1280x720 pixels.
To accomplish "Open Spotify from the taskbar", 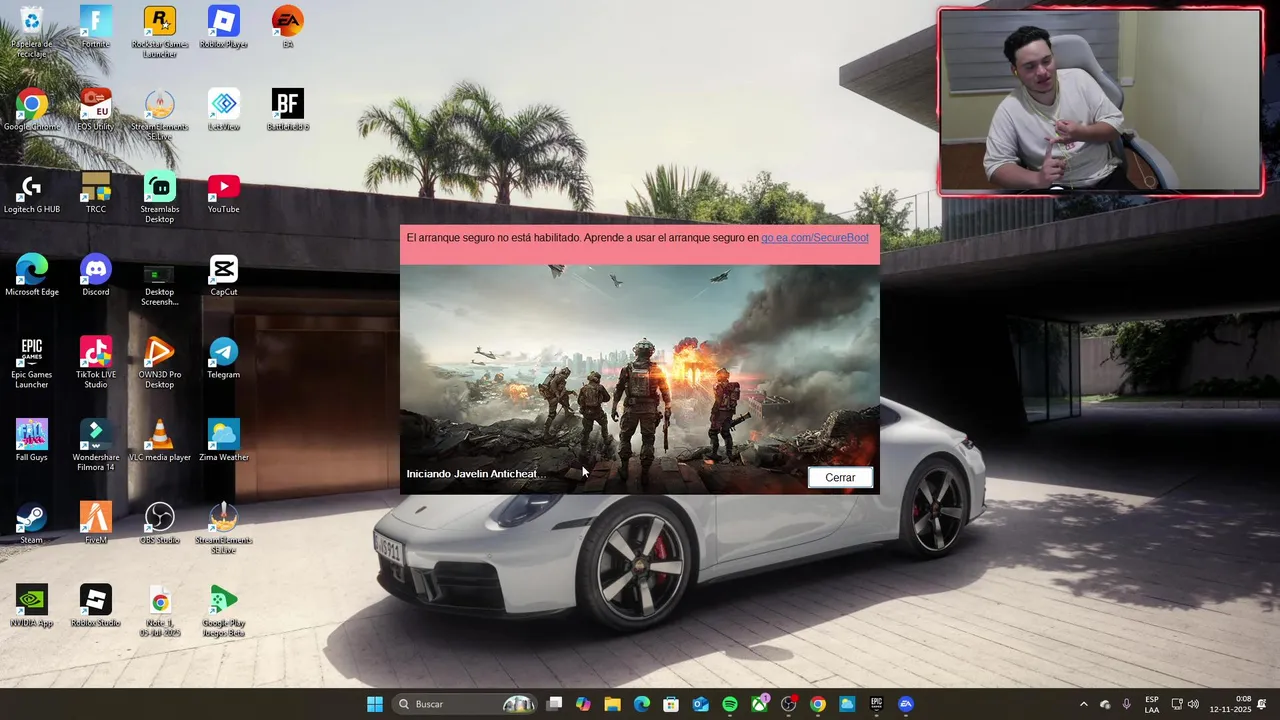I will (730, 704).
